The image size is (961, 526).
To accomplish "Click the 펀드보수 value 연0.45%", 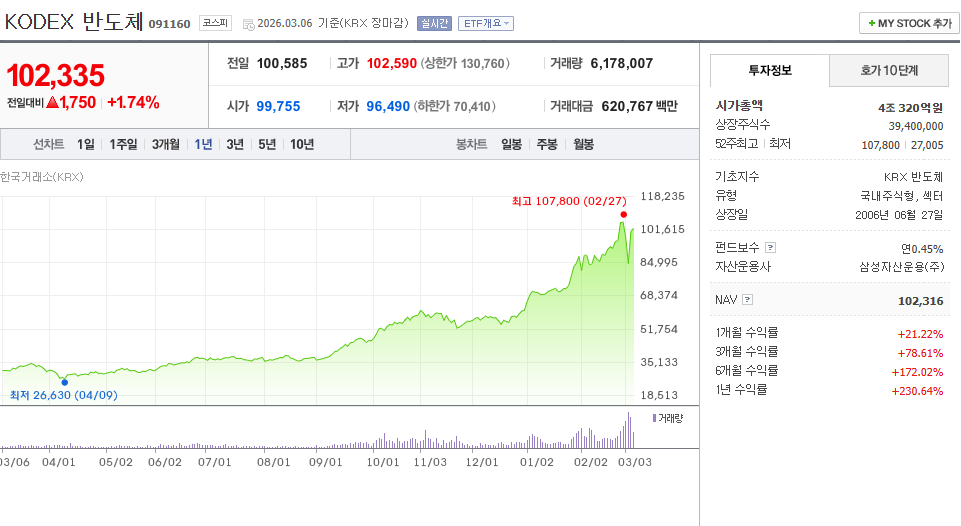I will (x=922, y=249).
